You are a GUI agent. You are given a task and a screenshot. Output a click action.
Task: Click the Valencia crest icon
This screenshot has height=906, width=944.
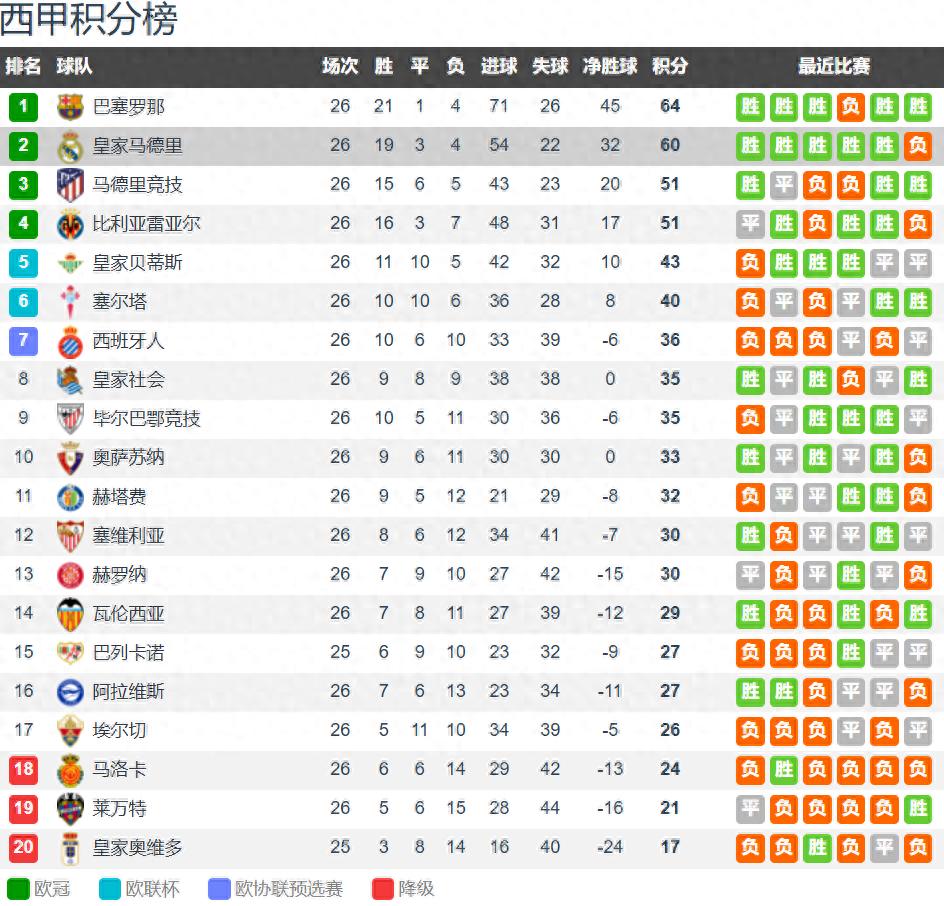(x=70, y=614)
